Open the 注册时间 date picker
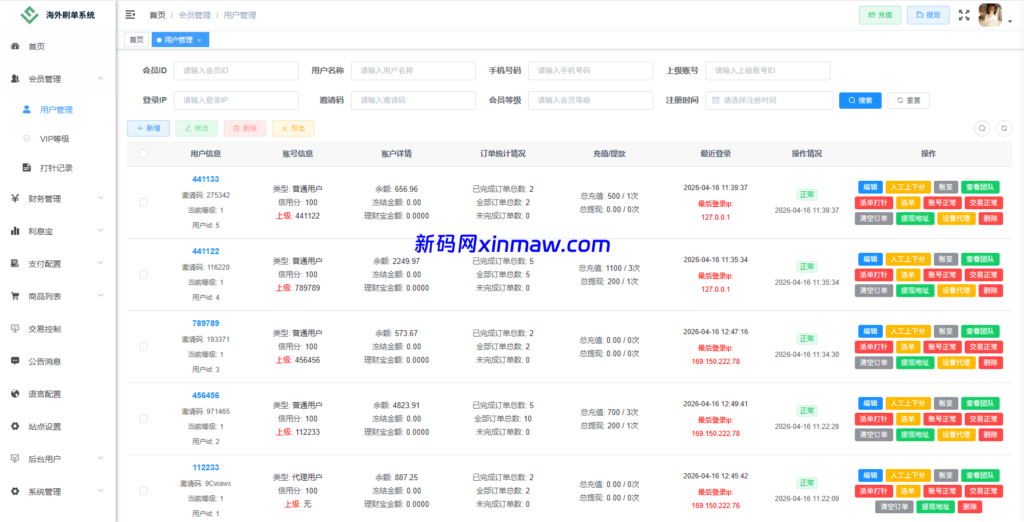The width and height of the screenshot is (1024, 522). pyautogui.click(x=769, y=101)
